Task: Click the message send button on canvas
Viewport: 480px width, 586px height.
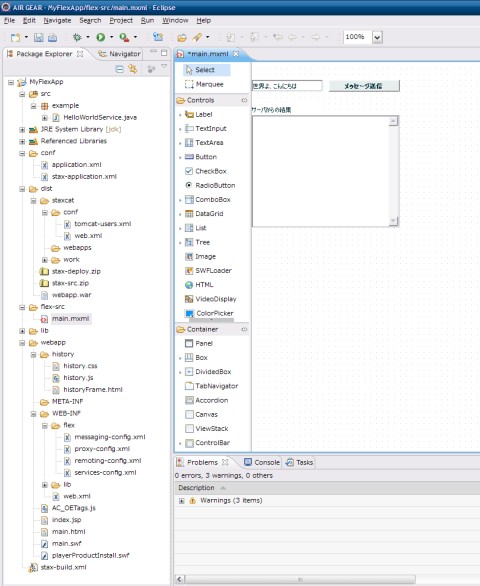Action: (364, 86)
